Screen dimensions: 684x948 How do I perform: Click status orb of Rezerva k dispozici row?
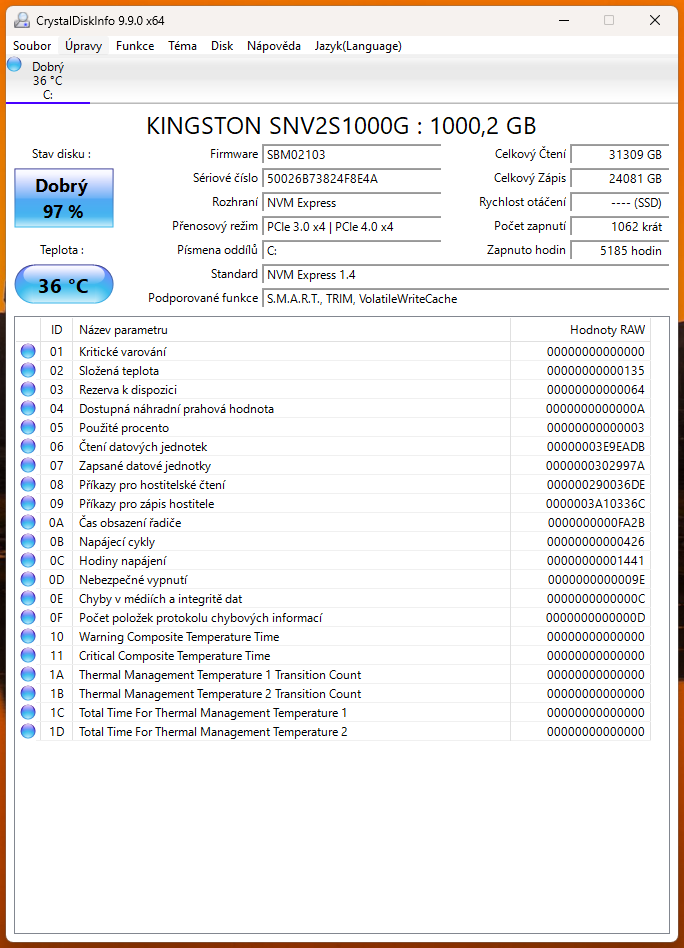tap(28, 389)
